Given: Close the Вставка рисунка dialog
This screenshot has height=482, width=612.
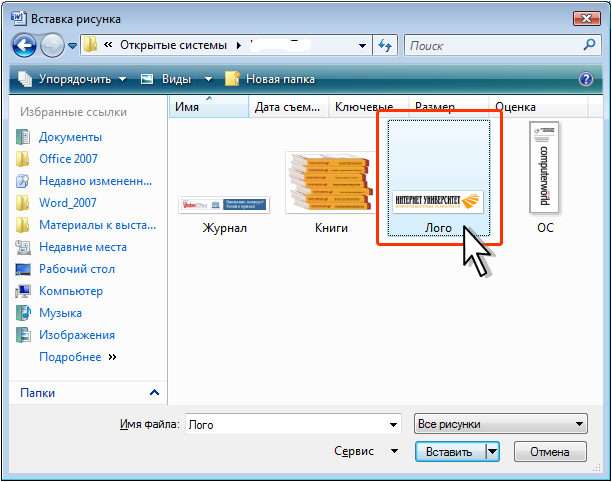Looking at the screenshot, I should tap(586, 18).
